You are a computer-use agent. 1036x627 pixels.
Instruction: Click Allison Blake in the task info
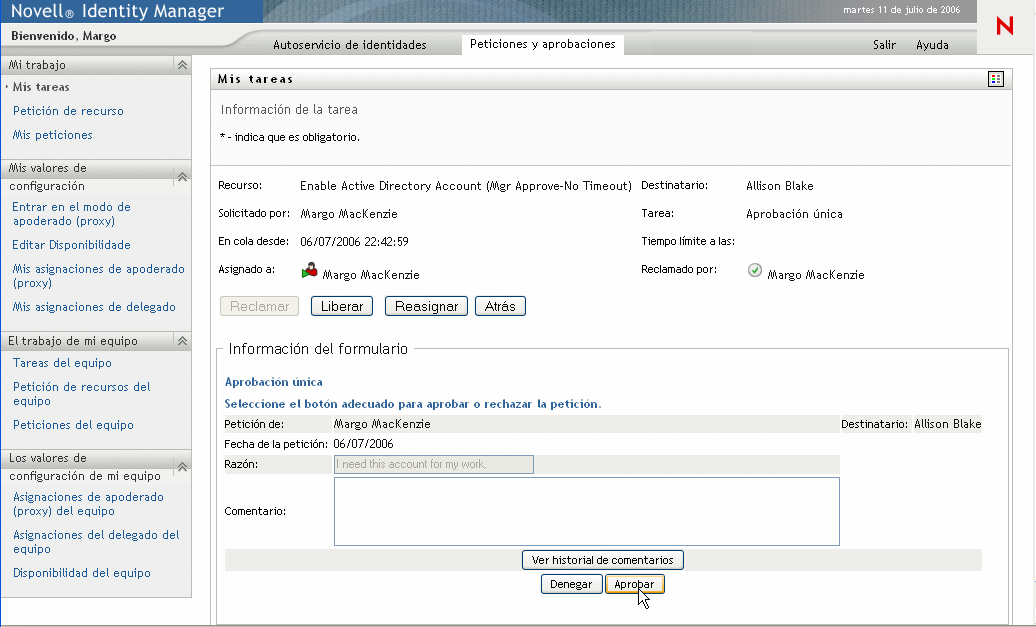point(780,186)
